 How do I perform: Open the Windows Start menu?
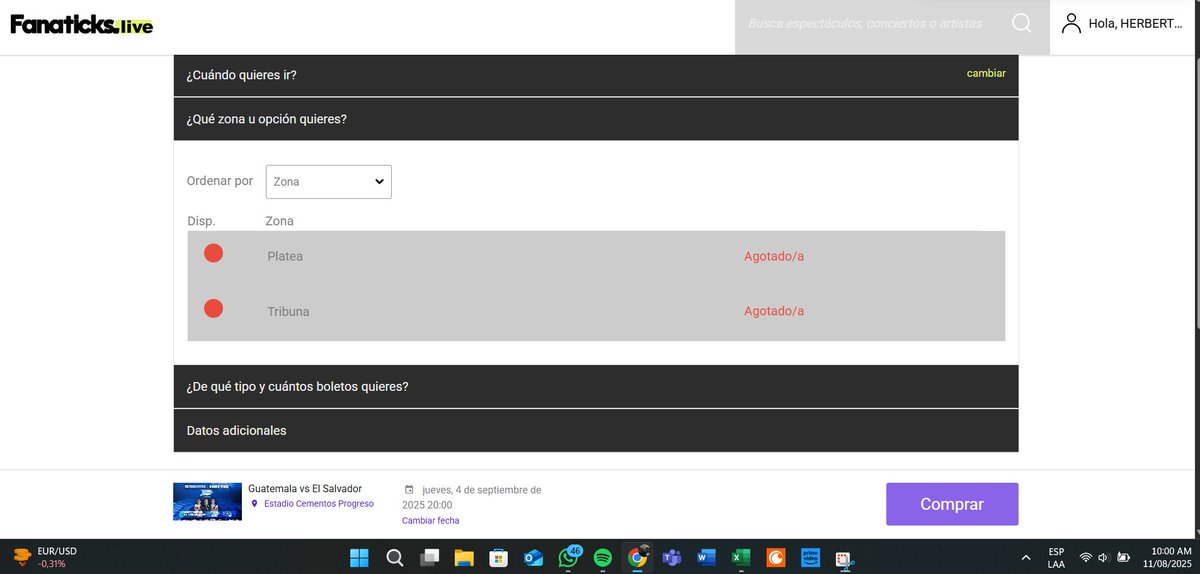(x=359, y=557)
